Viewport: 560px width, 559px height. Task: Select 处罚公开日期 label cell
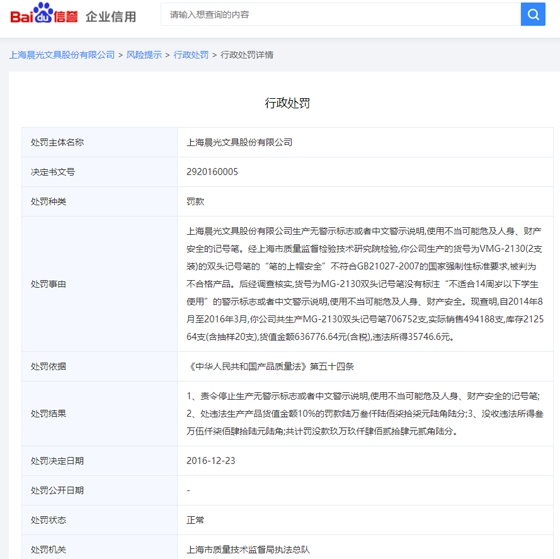tap(100, 490)
